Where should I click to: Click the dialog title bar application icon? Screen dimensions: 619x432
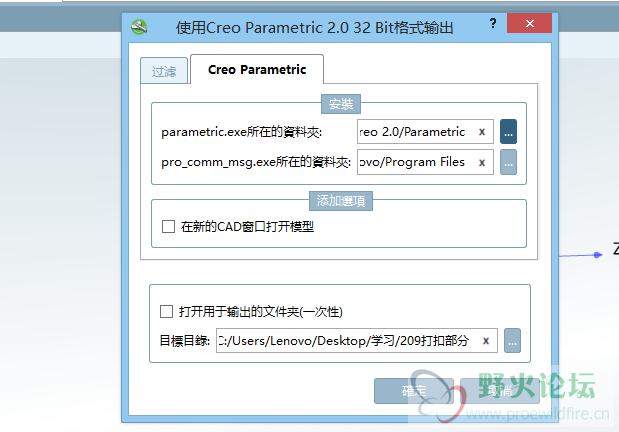[x=139, y=27]
